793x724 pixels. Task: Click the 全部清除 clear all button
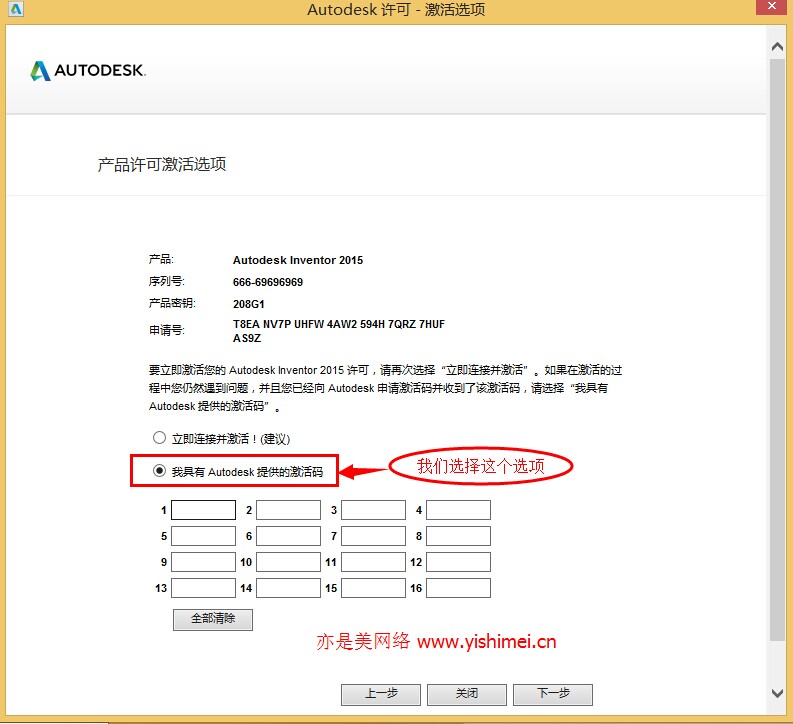click(213, 619)
